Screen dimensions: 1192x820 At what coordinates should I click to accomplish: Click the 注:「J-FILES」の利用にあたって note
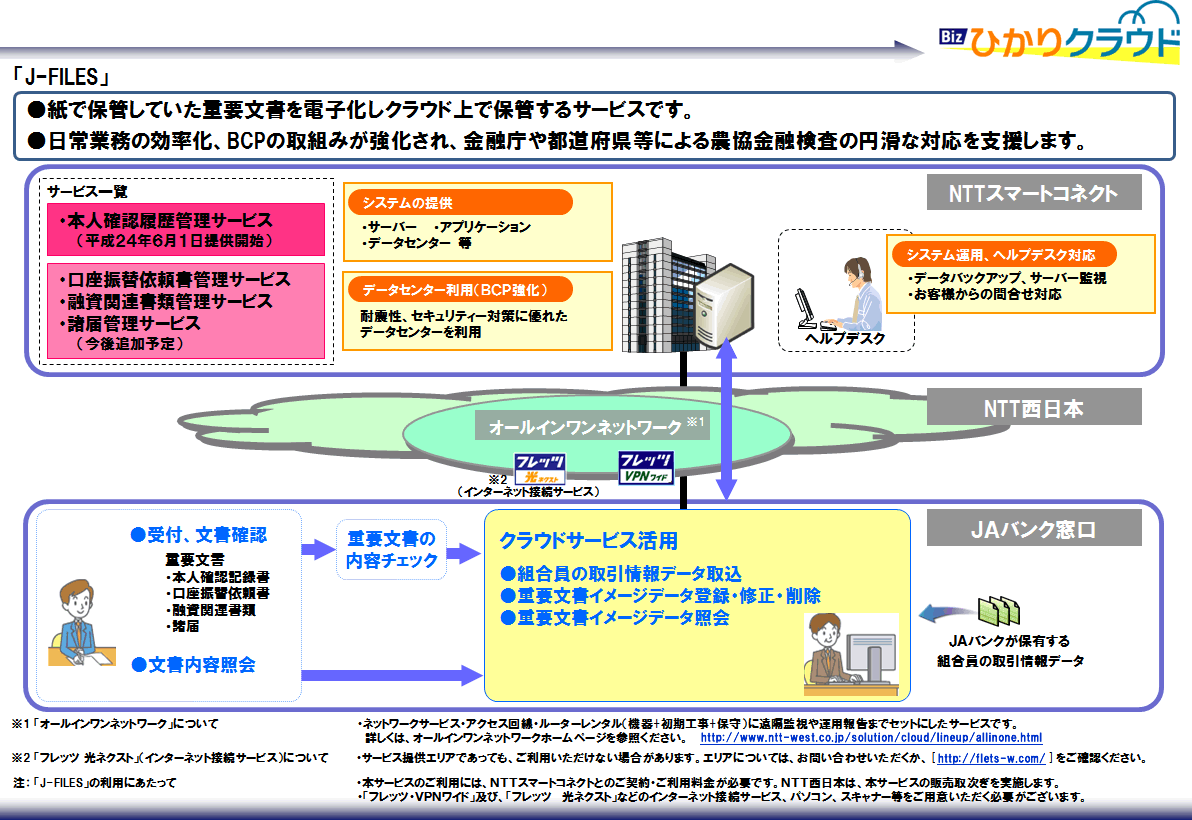[94, 782]
